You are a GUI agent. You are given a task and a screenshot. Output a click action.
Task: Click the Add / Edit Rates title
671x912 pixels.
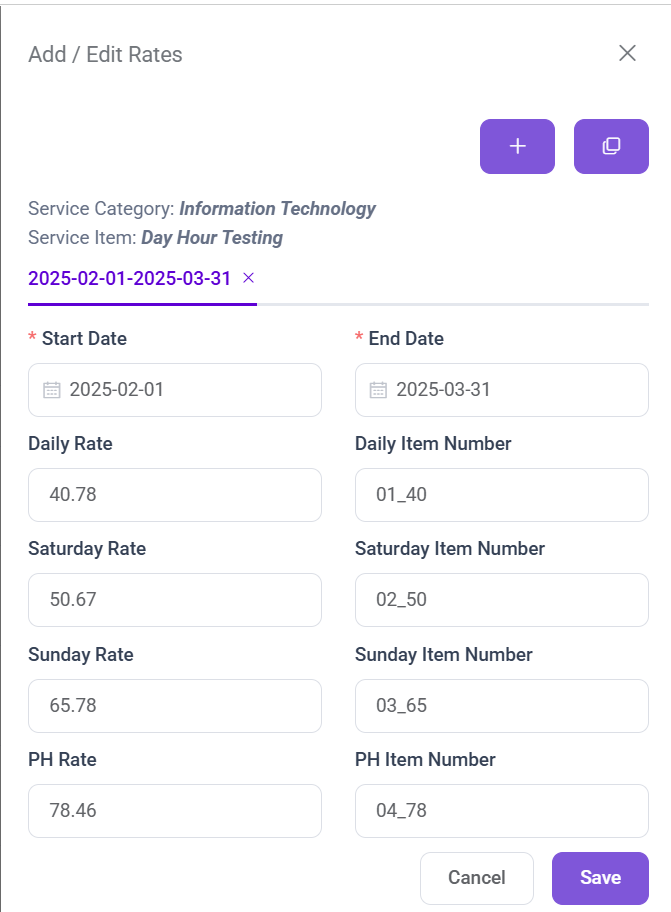(x=105, y=55)
